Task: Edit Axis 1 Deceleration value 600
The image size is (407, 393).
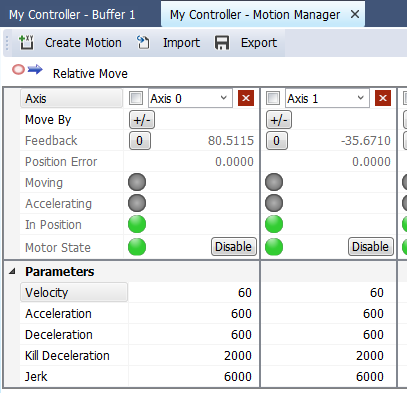Action: (x=373, y=335)
